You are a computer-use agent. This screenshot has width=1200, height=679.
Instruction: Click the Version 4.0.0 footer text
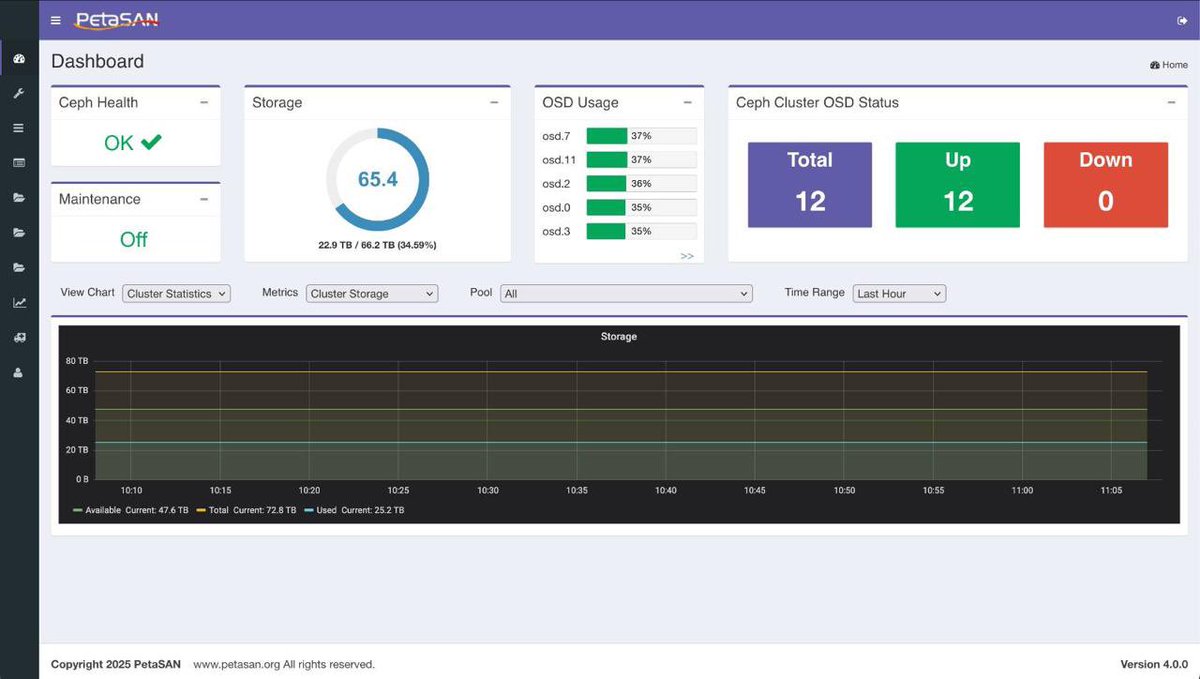[1154, 664]
